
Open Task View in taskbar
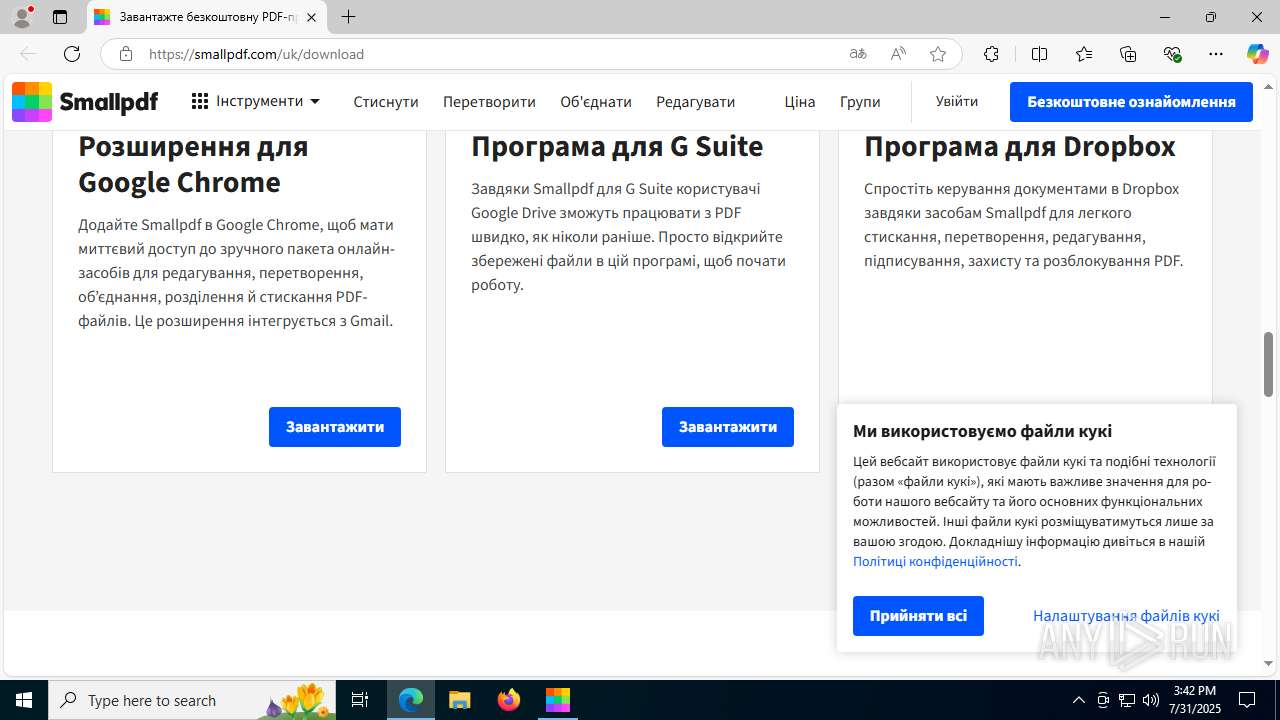360,700
